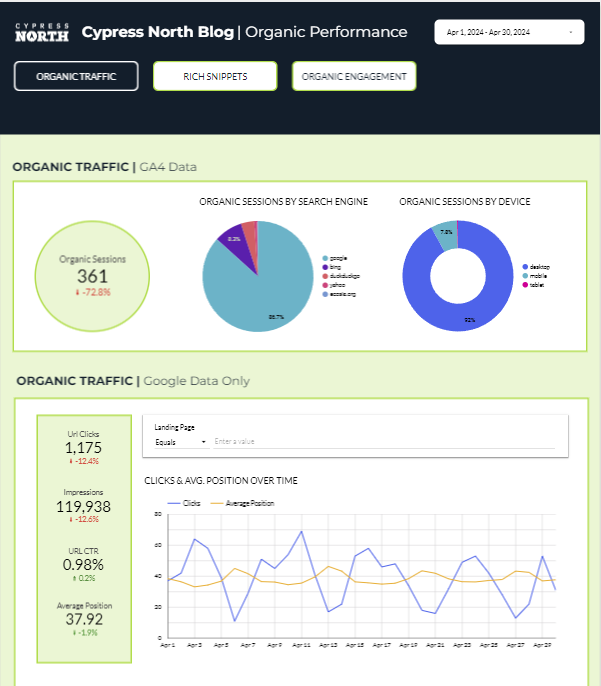The height and width of the screenshot is (686, 601).
Task: Open the Landing Page 'Equals' operator dropdown
Action: coord(180,442)
